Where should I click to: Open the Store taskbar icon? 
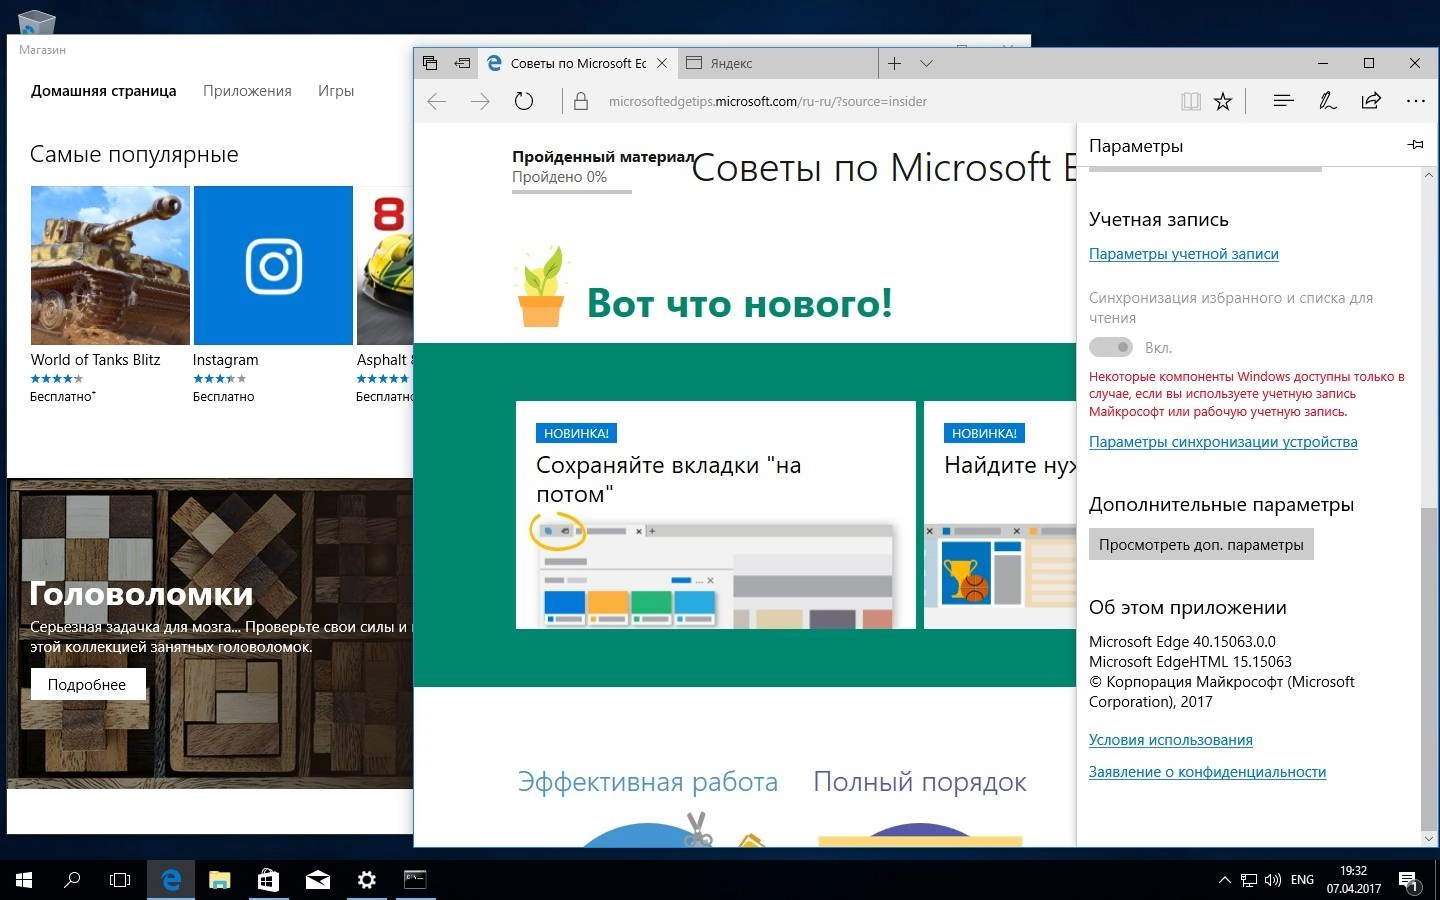[268, 880]
